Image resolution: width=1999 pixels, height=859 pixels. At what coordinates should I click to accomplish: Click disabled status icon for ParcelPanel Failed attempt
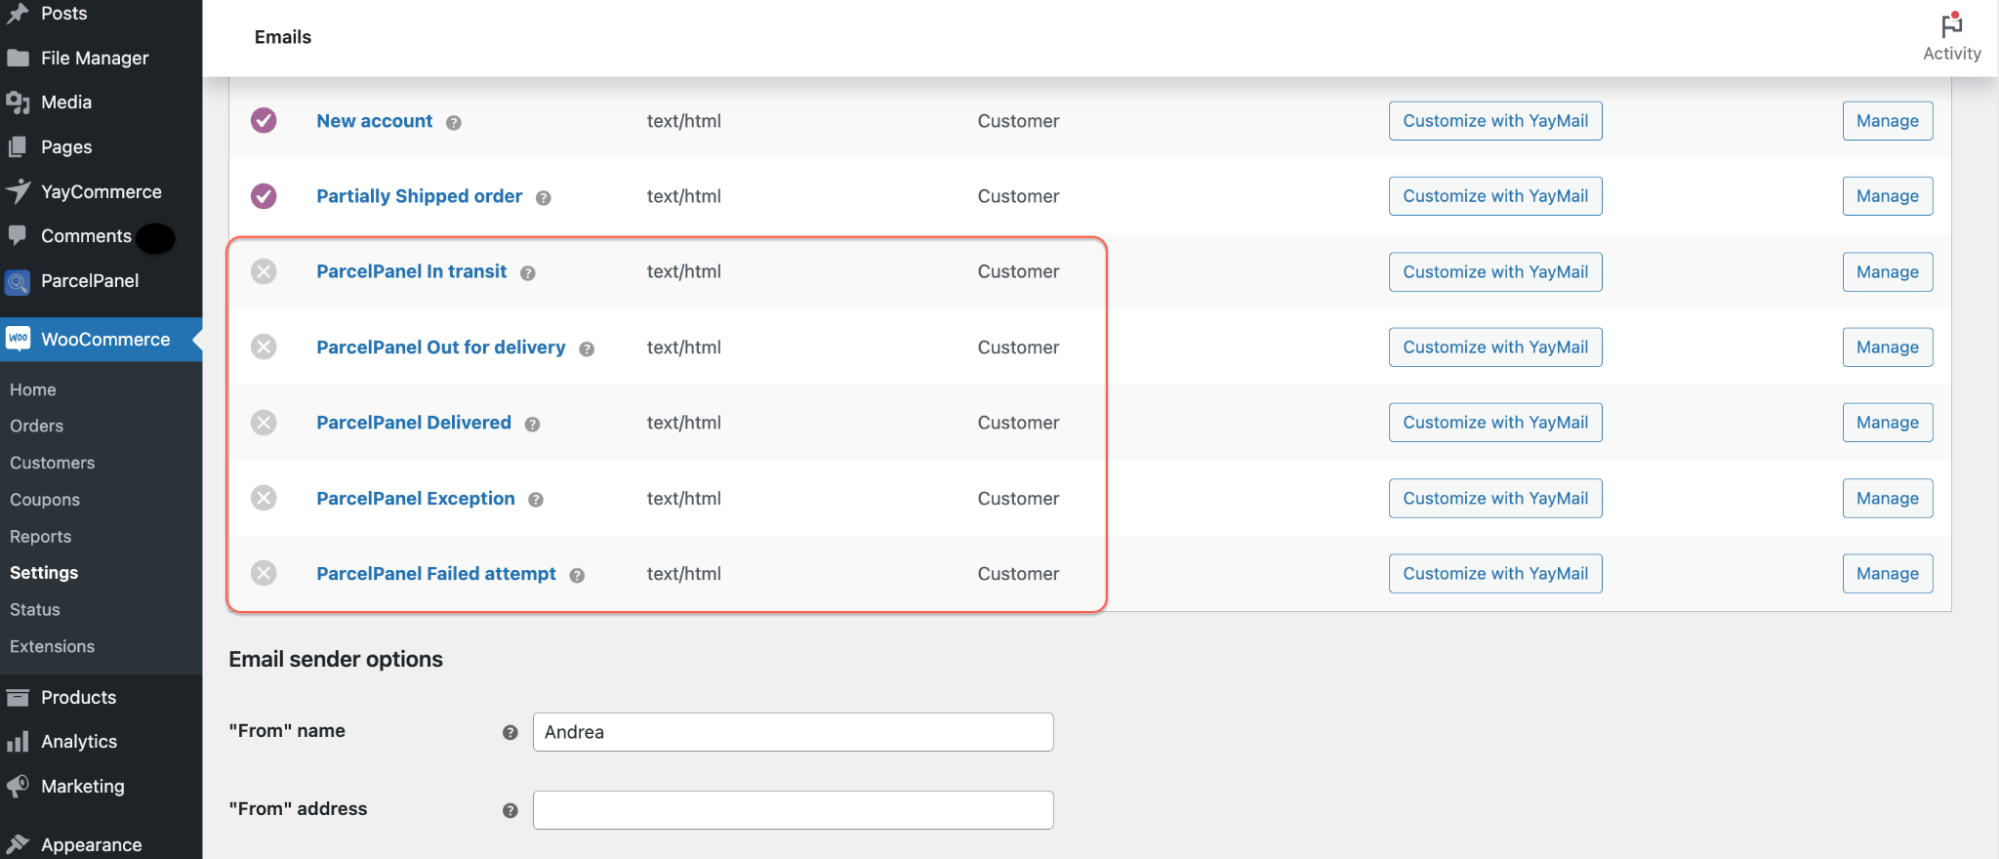coord(264,573)
